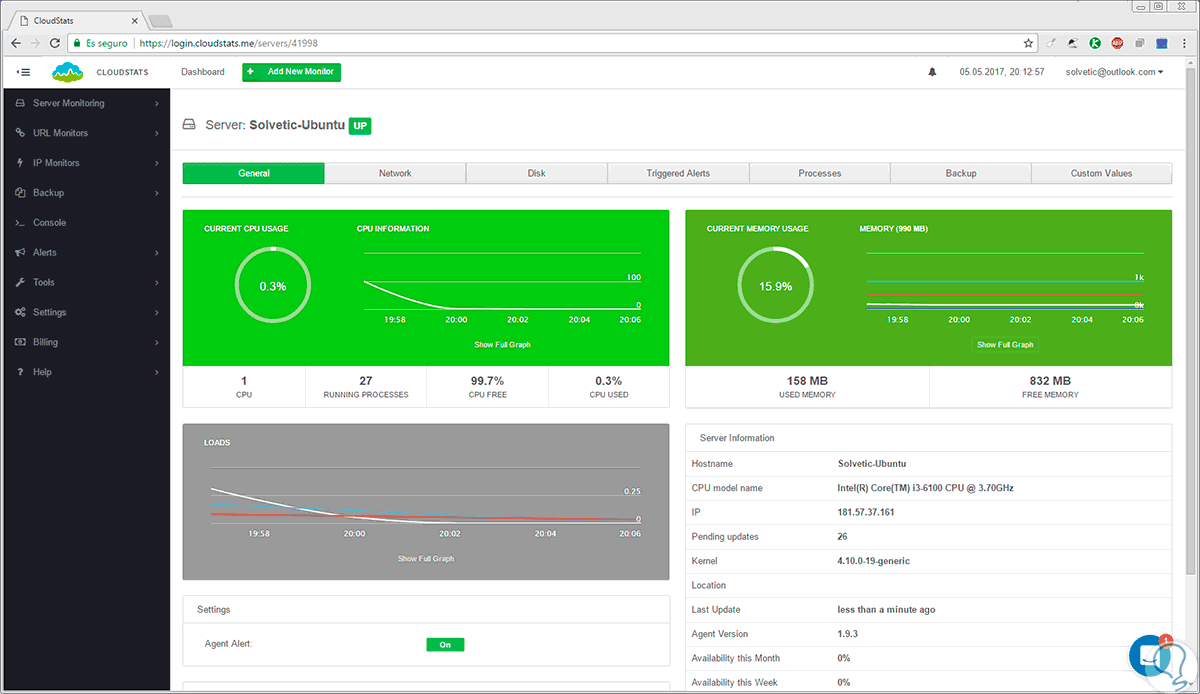Screen dimensions: 1200x694
Task: Click the 158 MB used memory value
Action: pos(807,381)
